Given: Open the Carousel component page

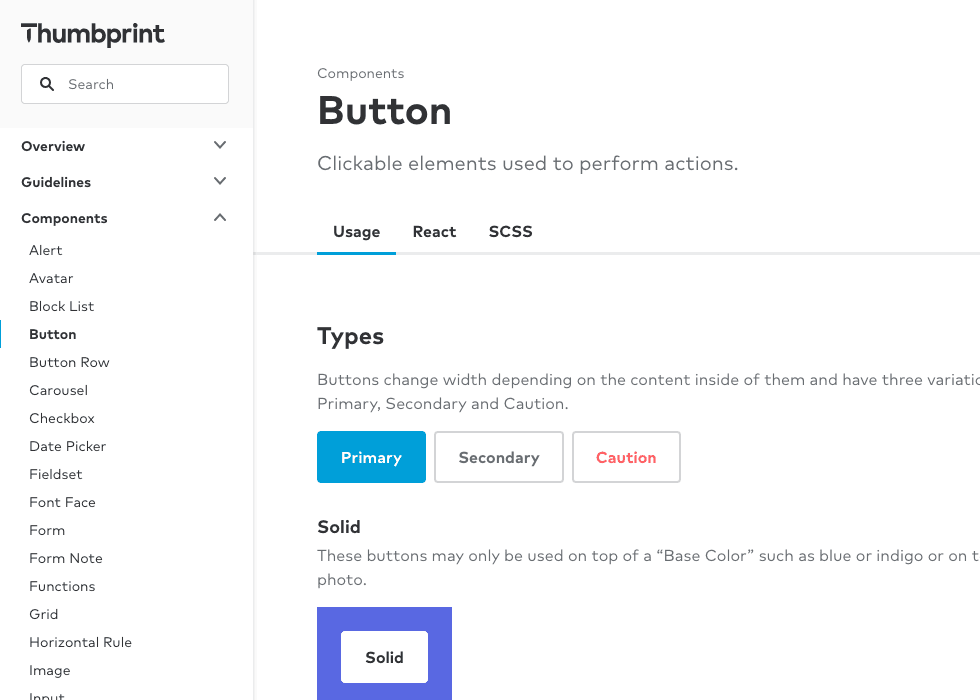Looking at the screenshot, I should coord(58,390).
